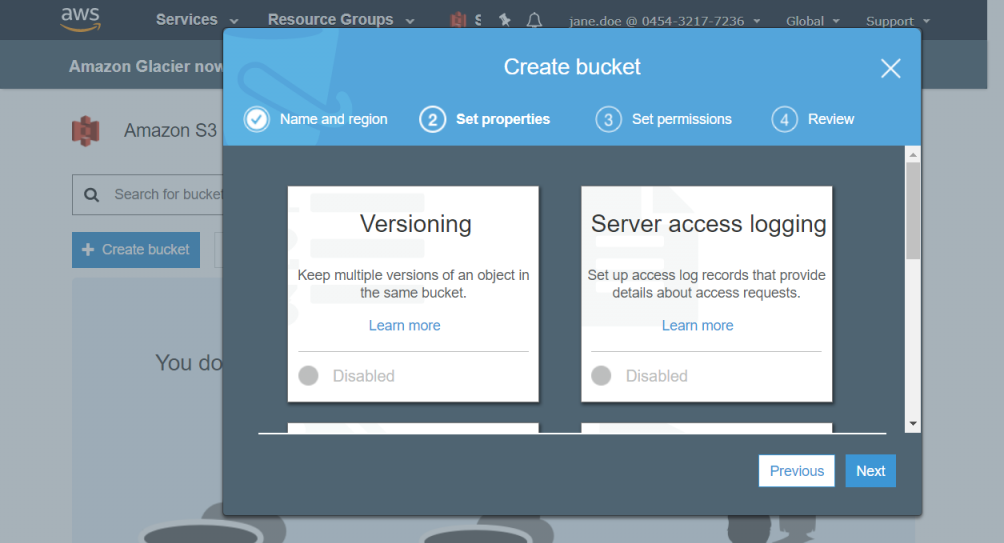The height and width of the screenshot is (543, 1004).
Task: Click the S3 shortcut icon in the header
Action: 458,20
